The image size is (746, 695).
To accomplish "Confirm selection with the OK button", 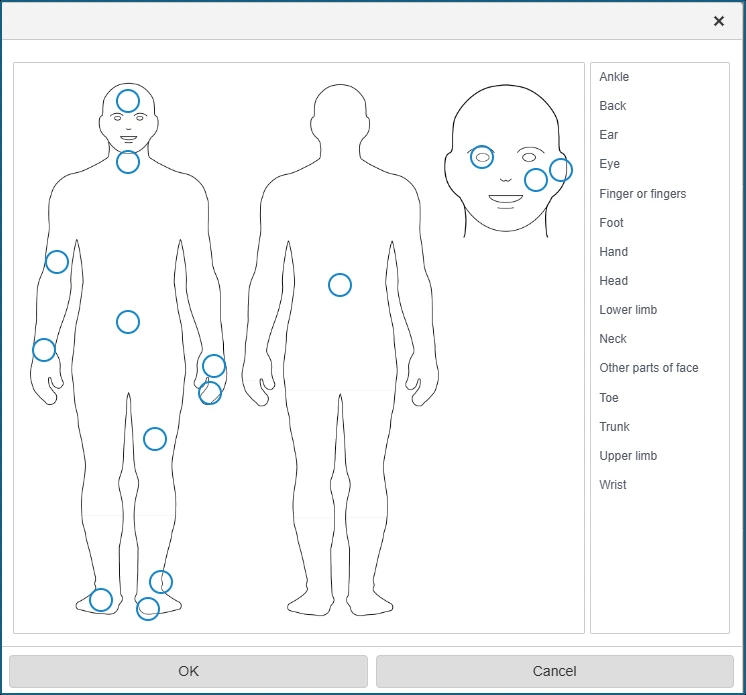I will click(x=188, y=671).
